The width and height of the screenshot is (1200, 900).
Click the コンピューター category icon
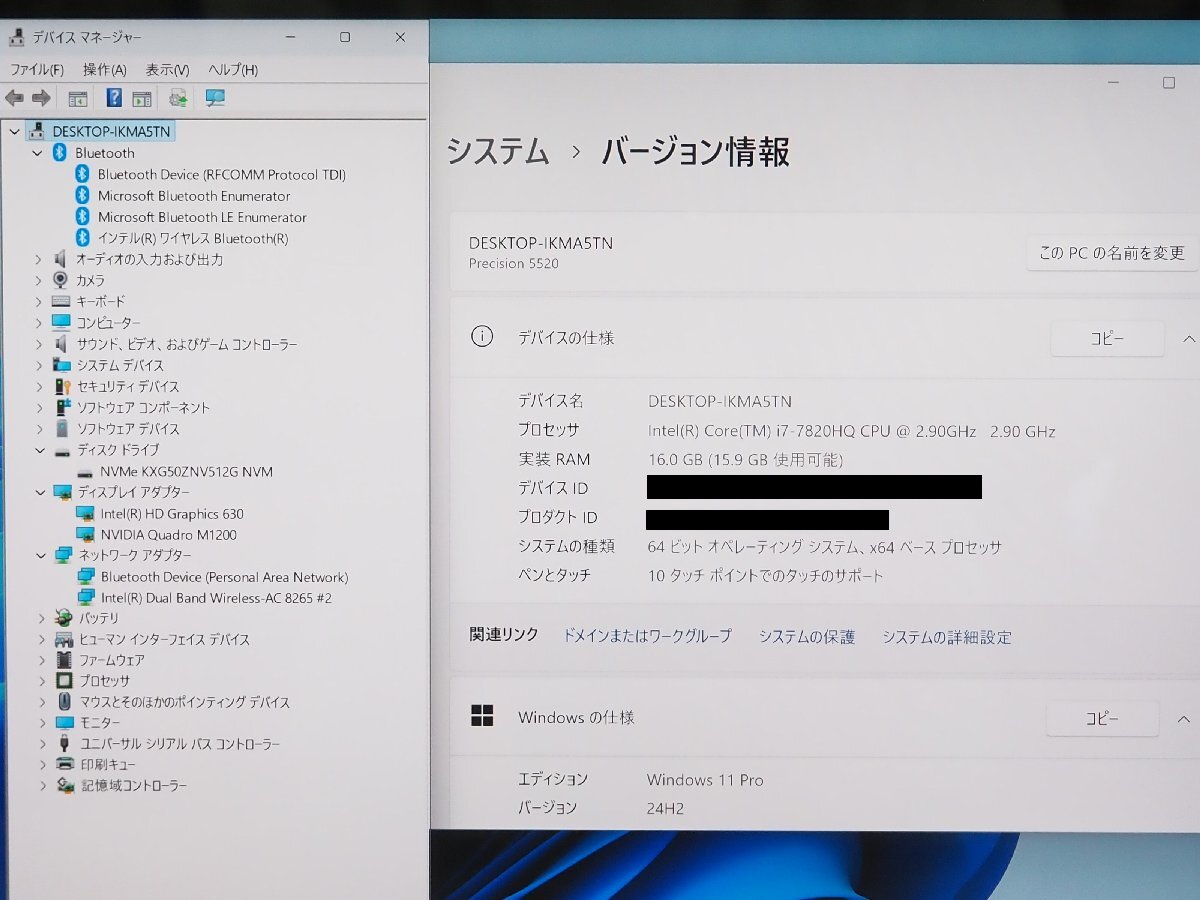tap(62, 322)
